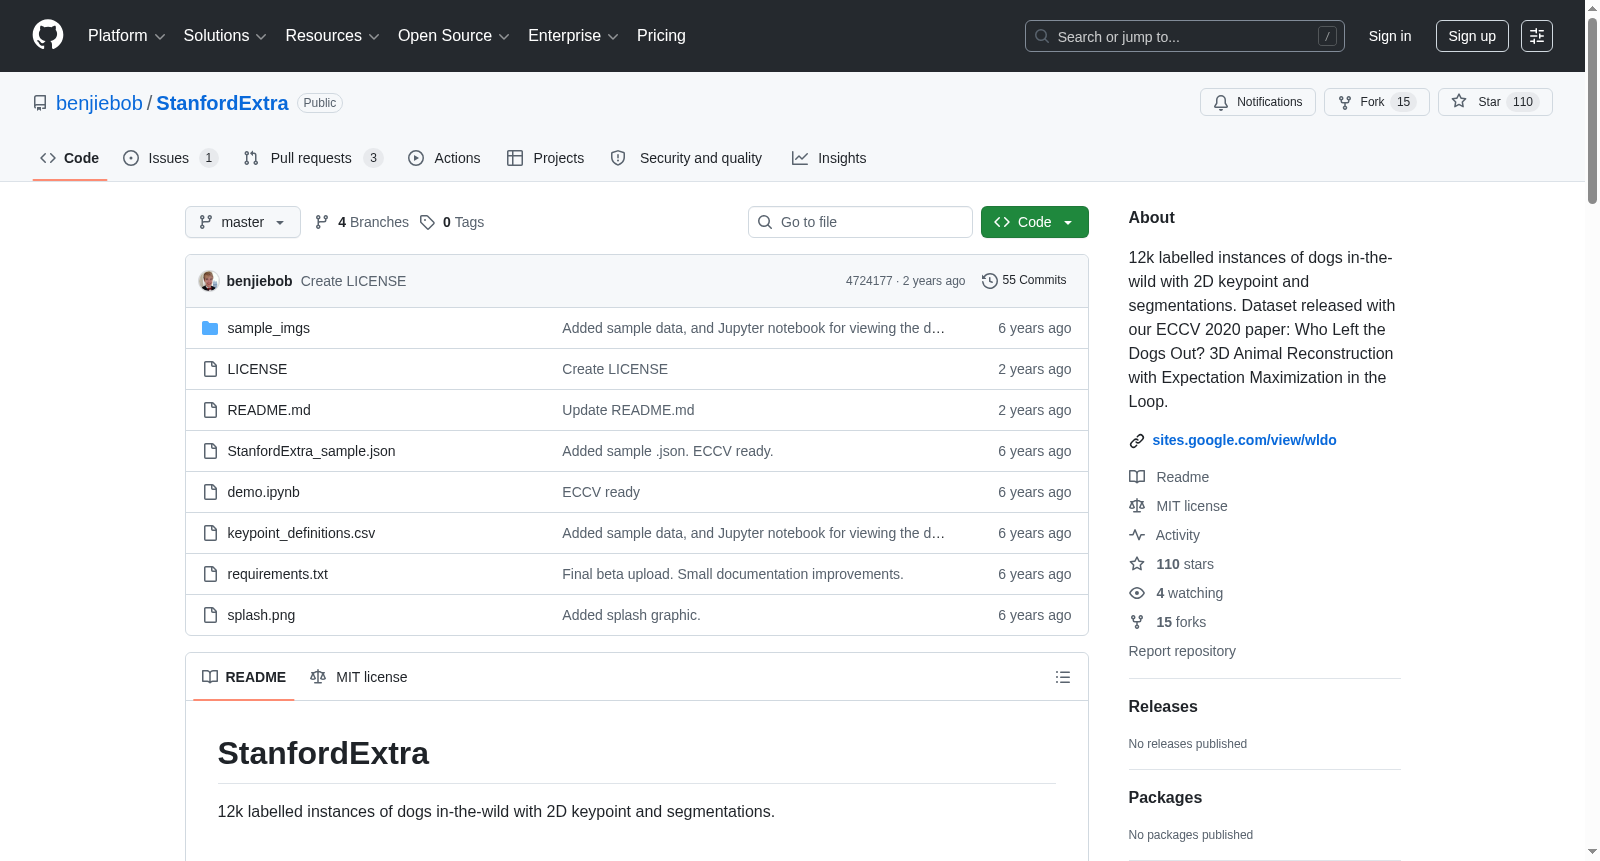
Task: Click the file icon for demo.ipynb
Action: coord(210,492)
